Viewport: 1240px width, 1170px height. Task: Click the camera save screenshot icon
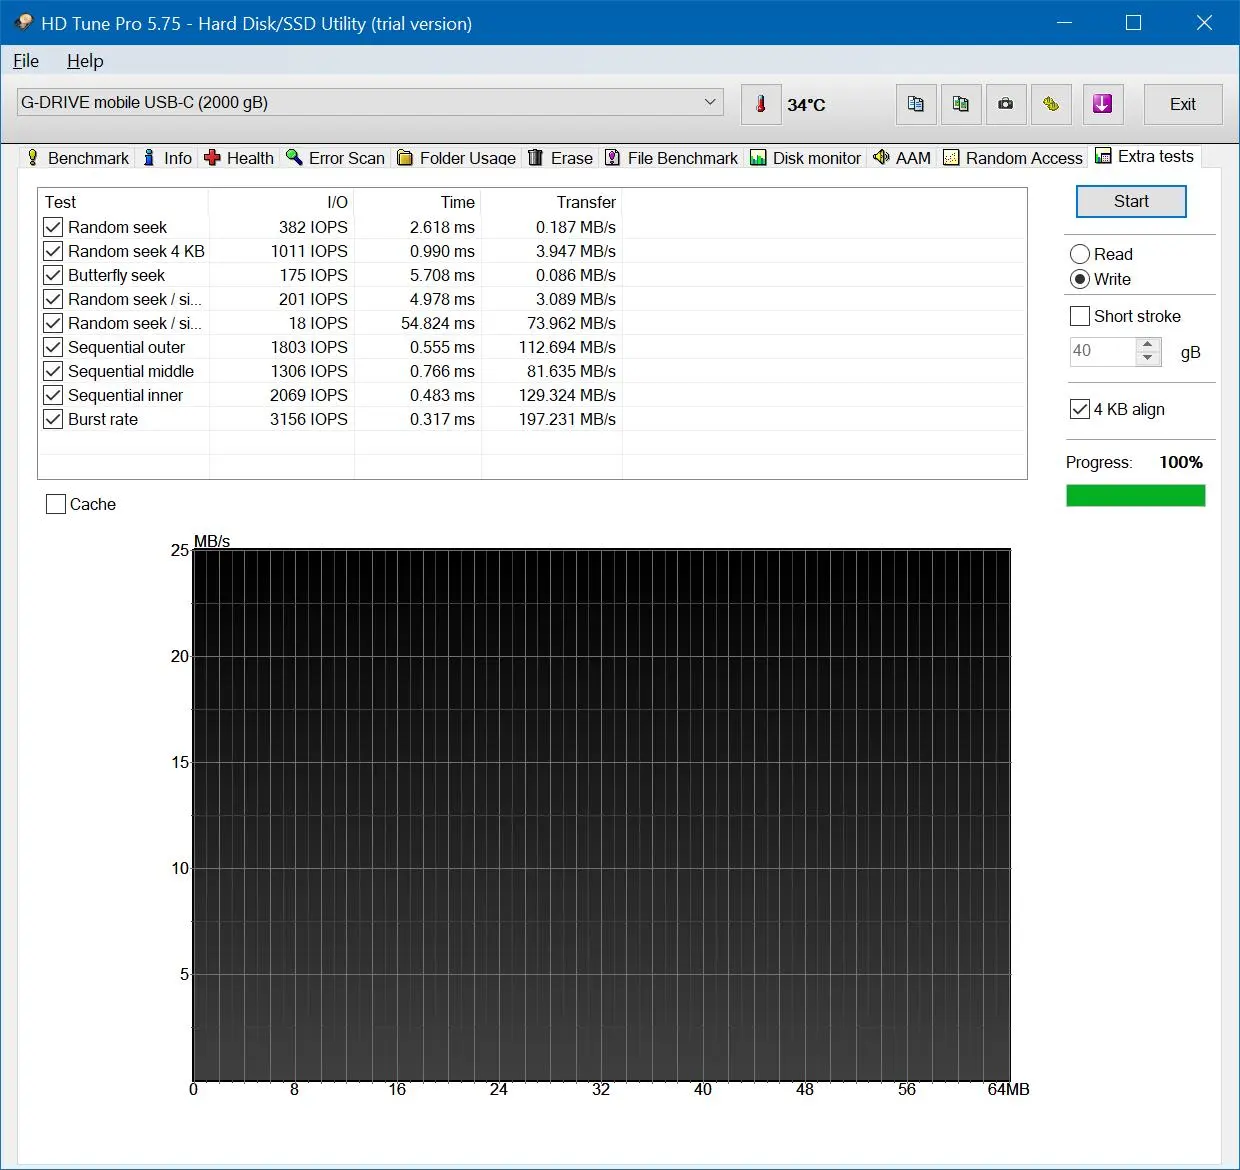pyautogui.click(x=1006, y=104)
